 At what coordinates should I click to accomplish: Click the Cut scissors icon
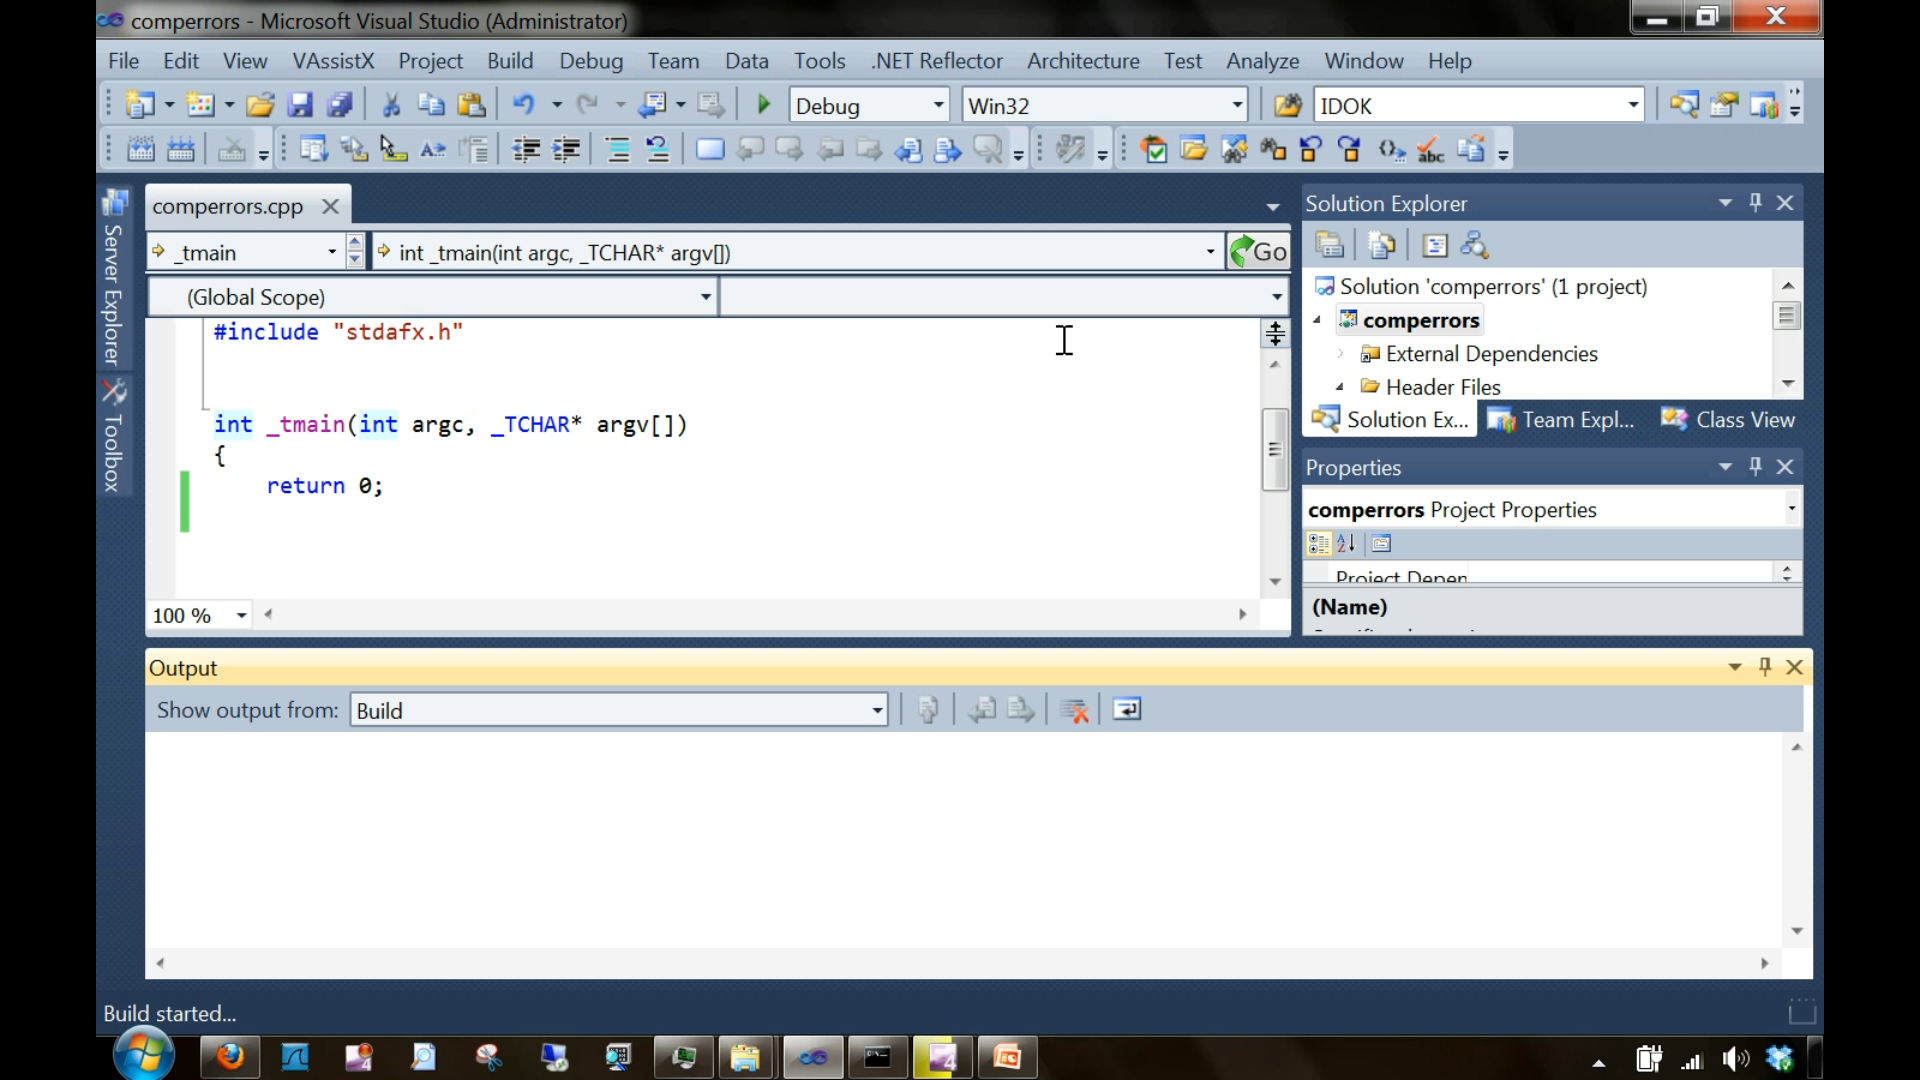click(391, 105)
